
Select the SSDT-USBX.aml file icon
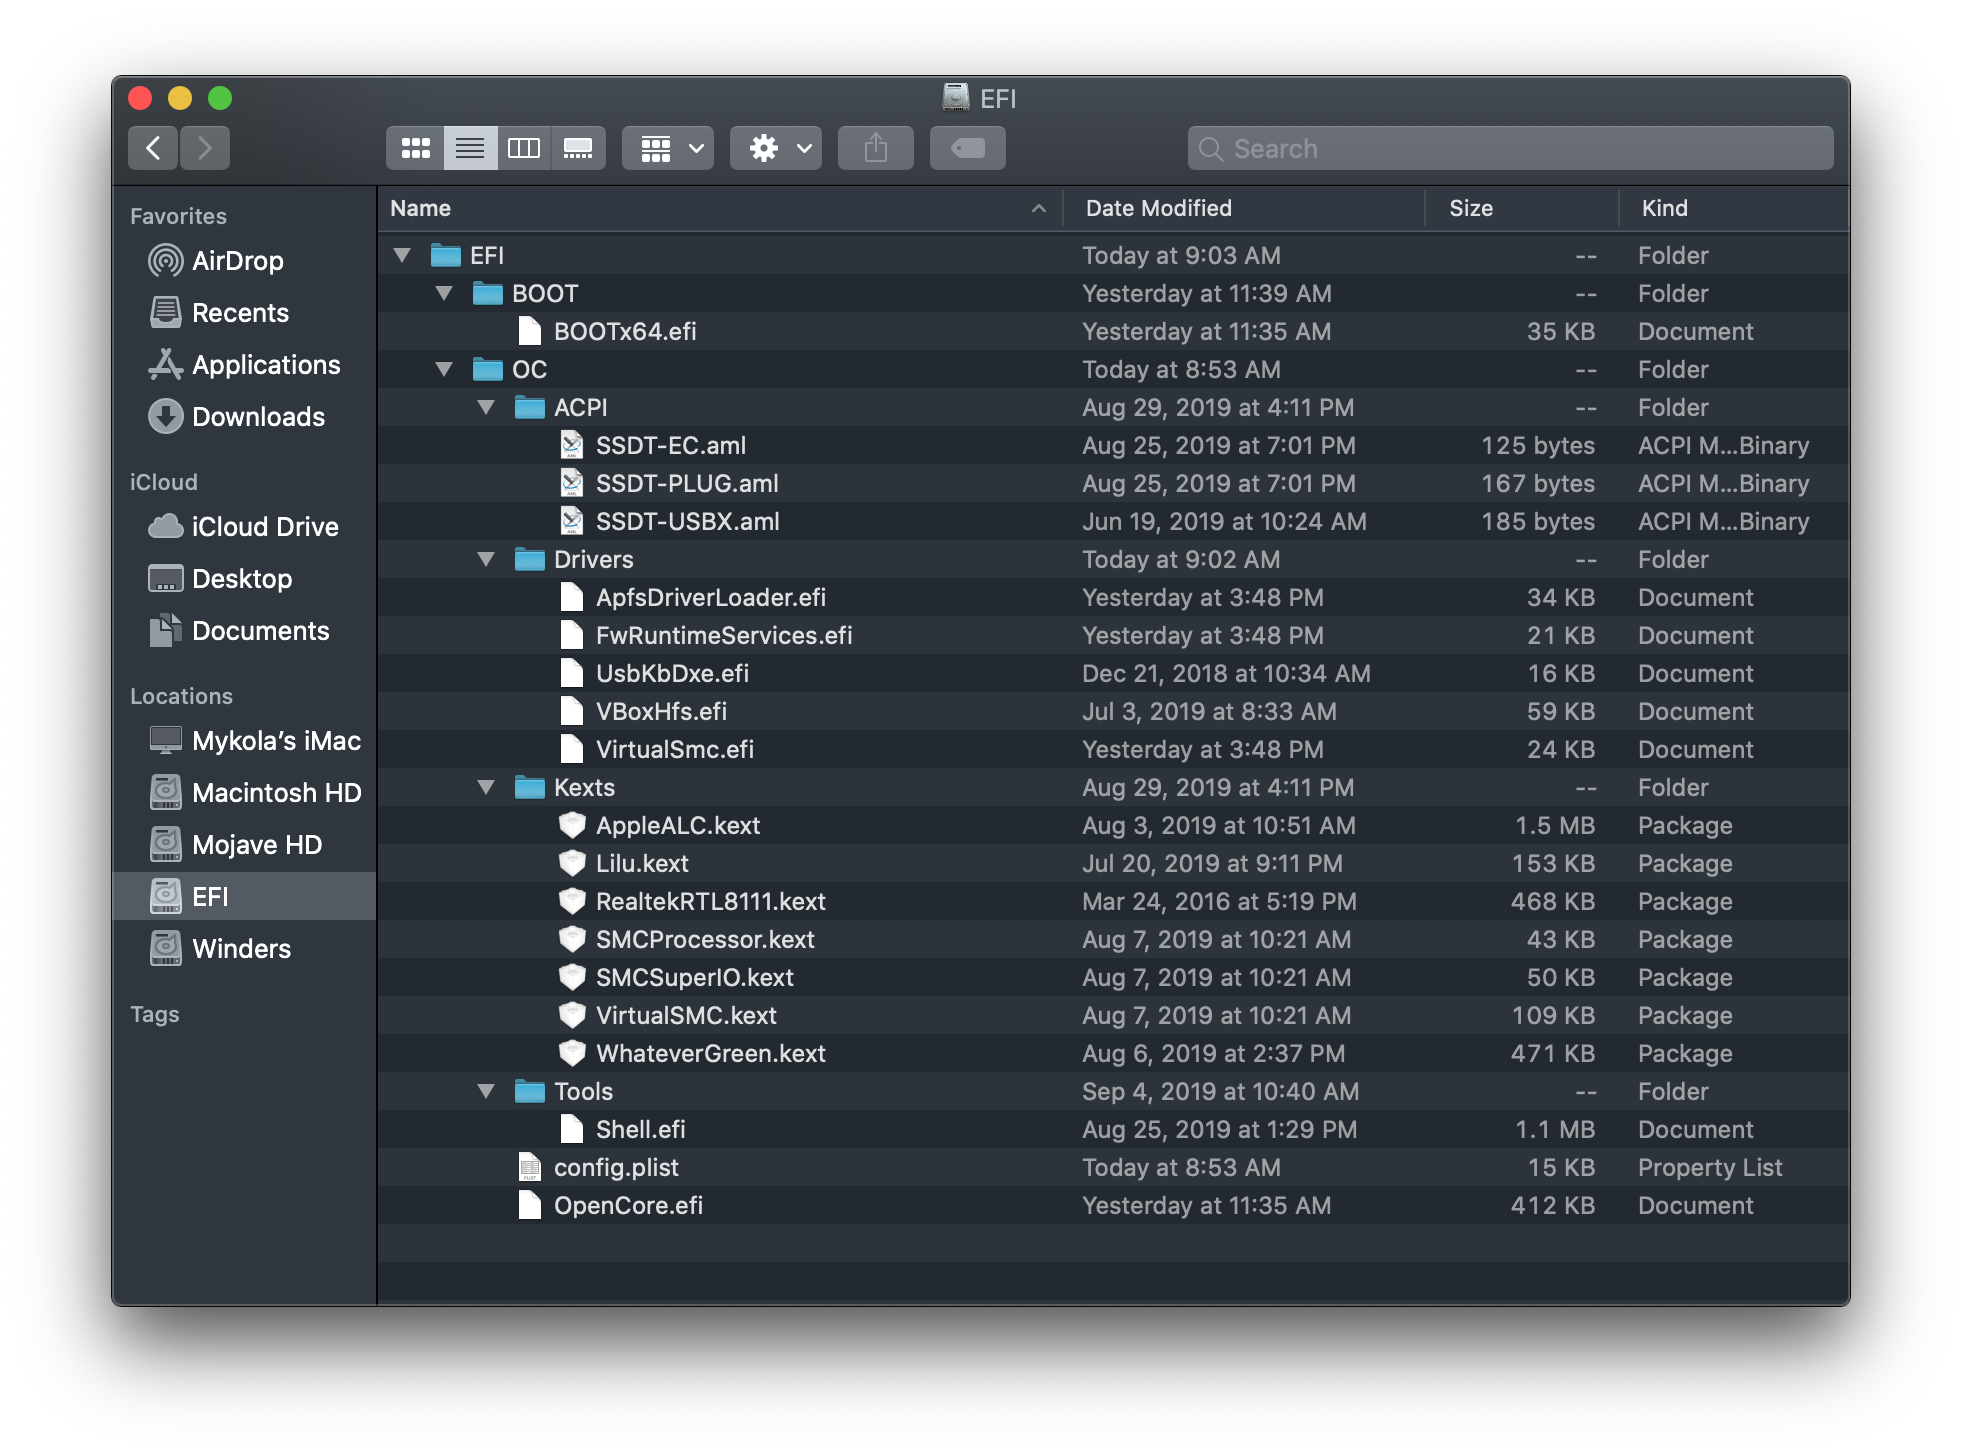572,521
